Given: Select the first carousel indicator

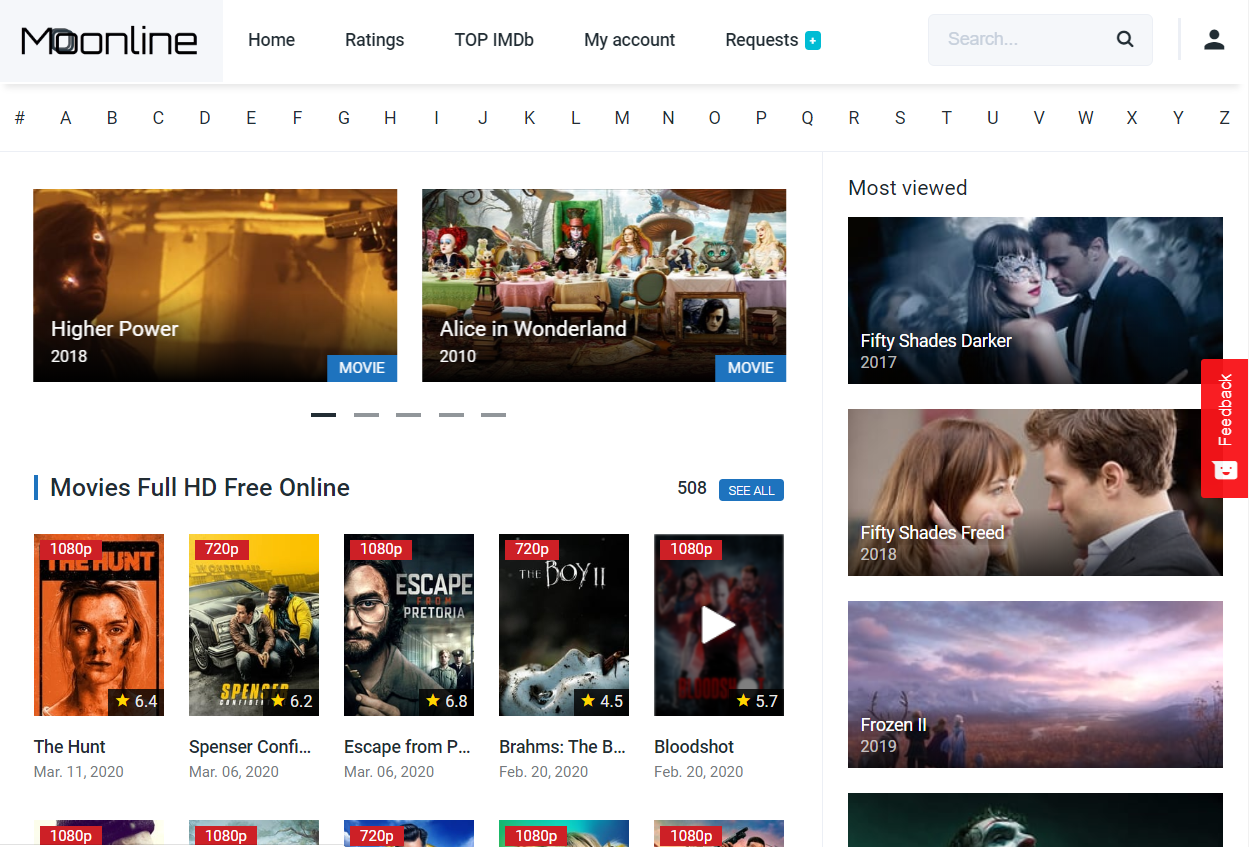Looking at the screenshot, I should [x=323, y=414].
